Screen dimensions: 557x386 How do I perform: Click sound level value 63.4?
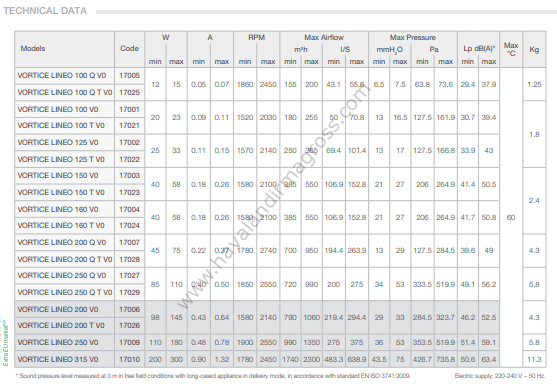pos(489,359)
